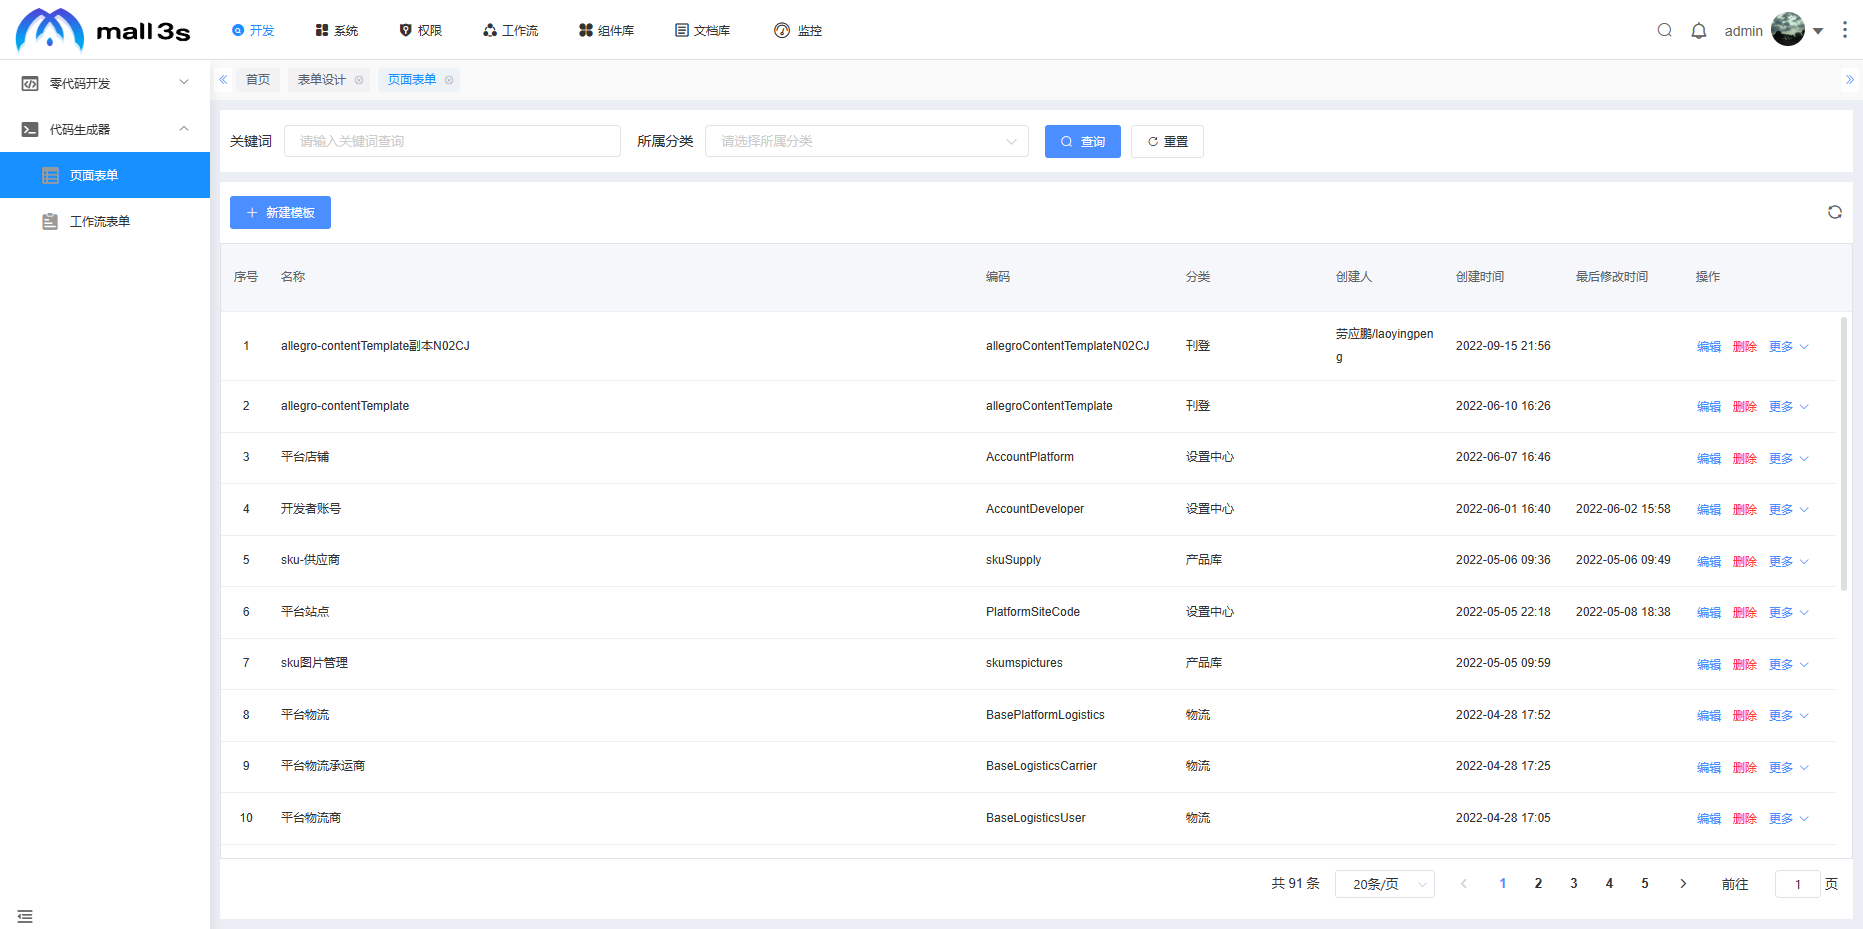
Task: Open 更多 for the BasePlatformLogistics row
Action: (x=1788, y=716)
